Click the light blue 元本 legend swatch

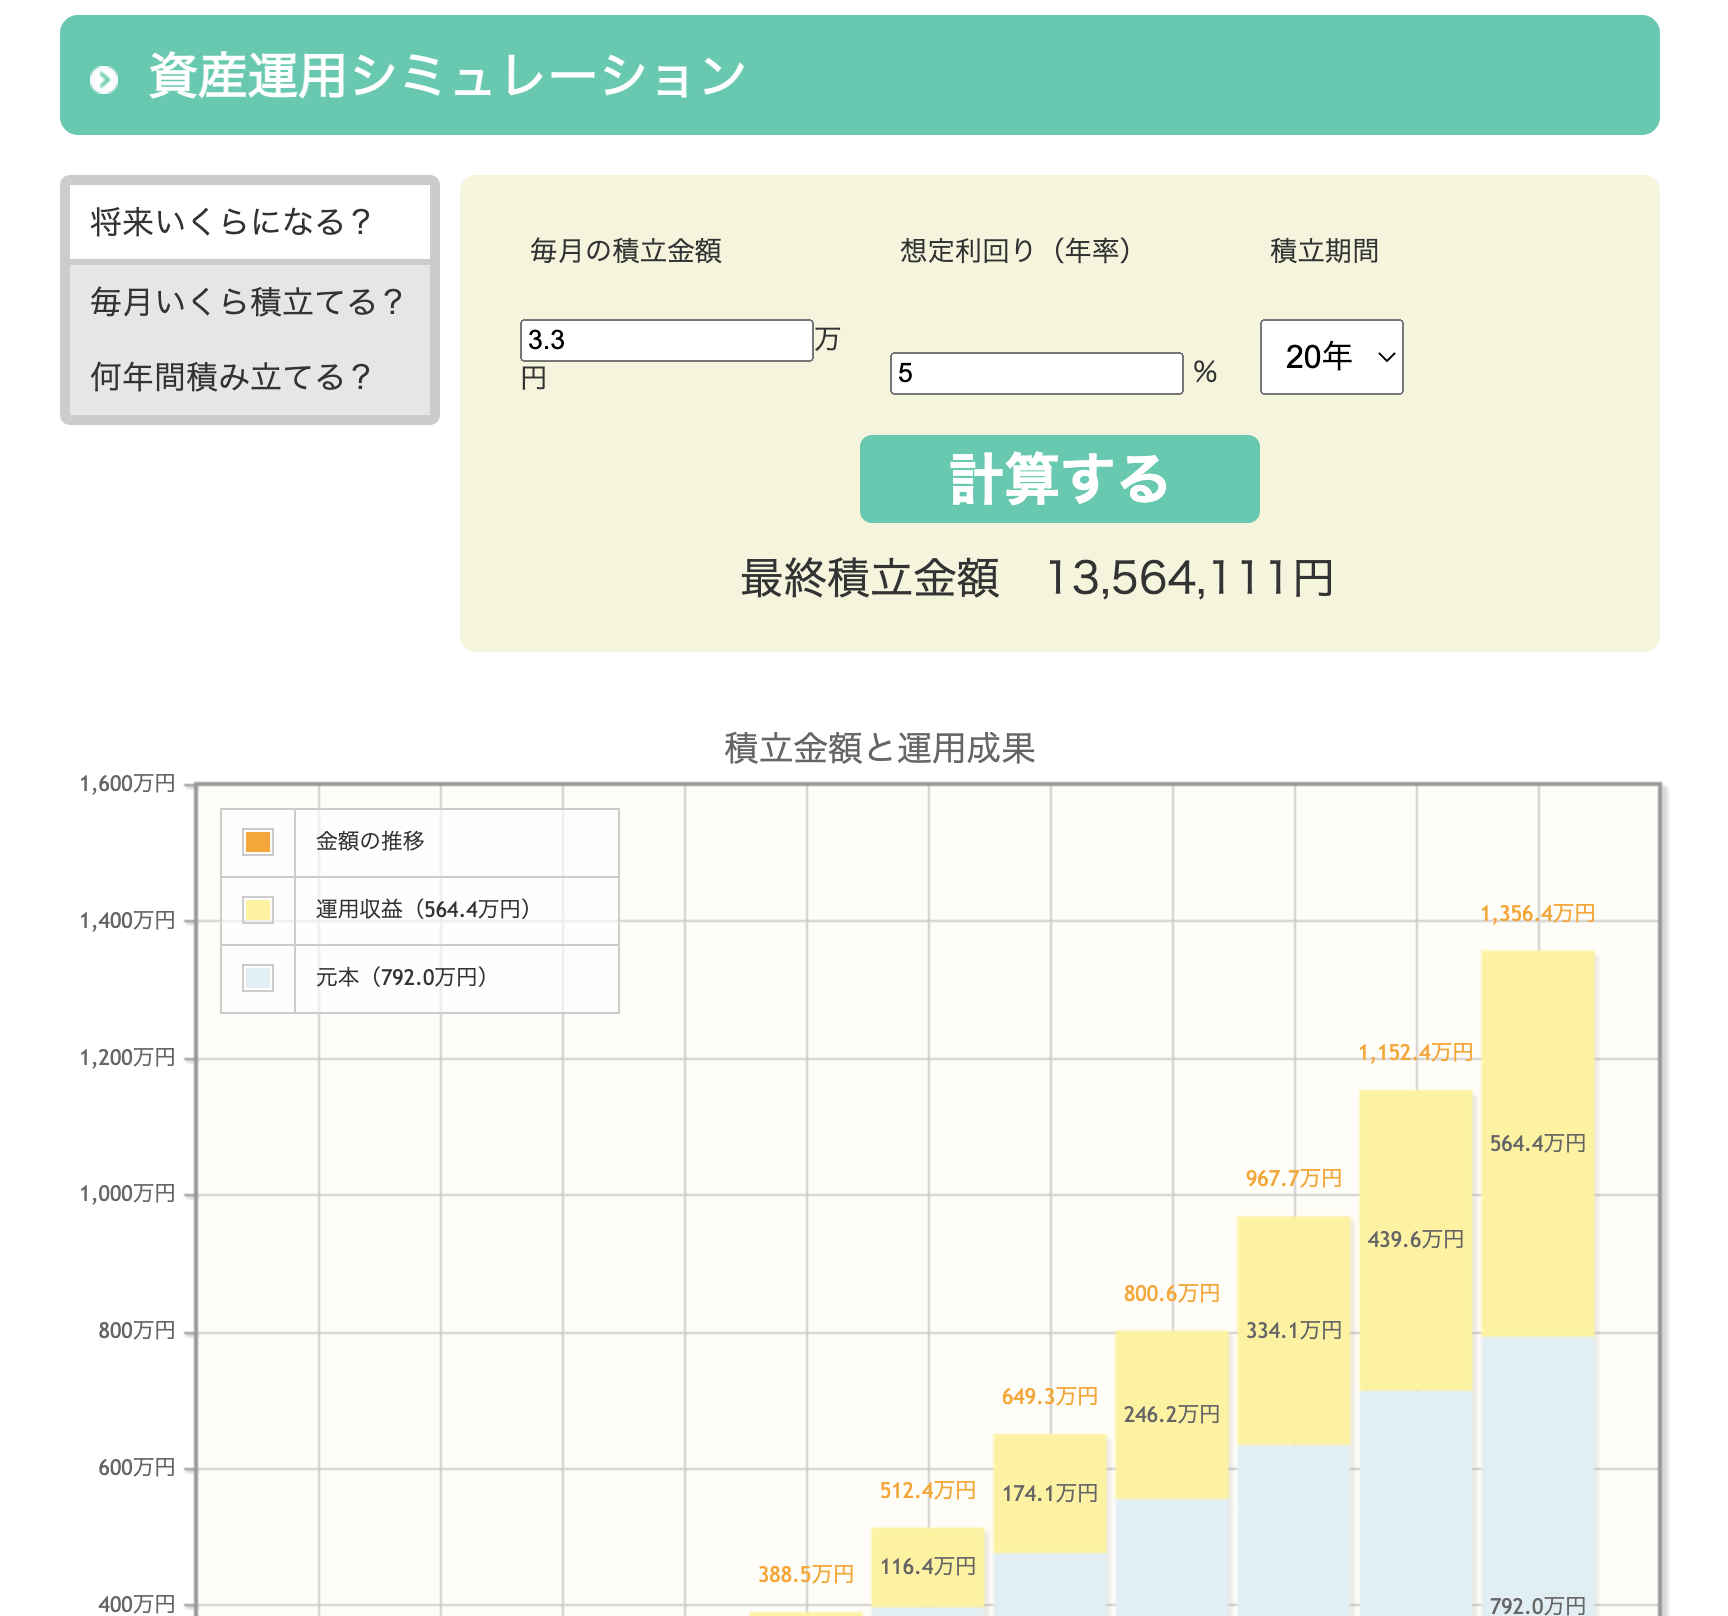pyautogui.click(x=257, y=978)
